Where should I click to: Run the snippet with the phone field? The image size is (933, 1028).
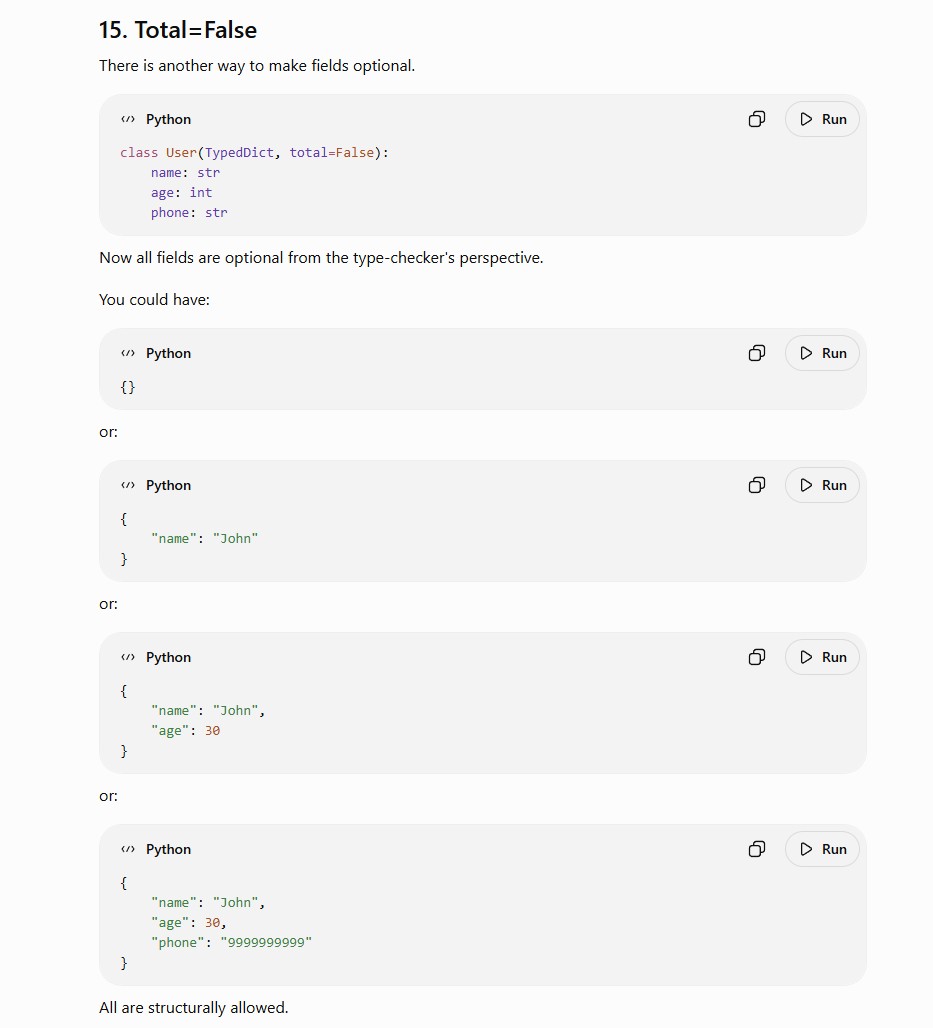point(822,849)
